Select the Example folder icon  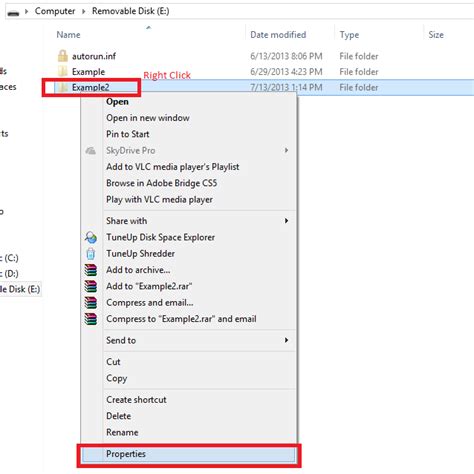tap(62, 72)
